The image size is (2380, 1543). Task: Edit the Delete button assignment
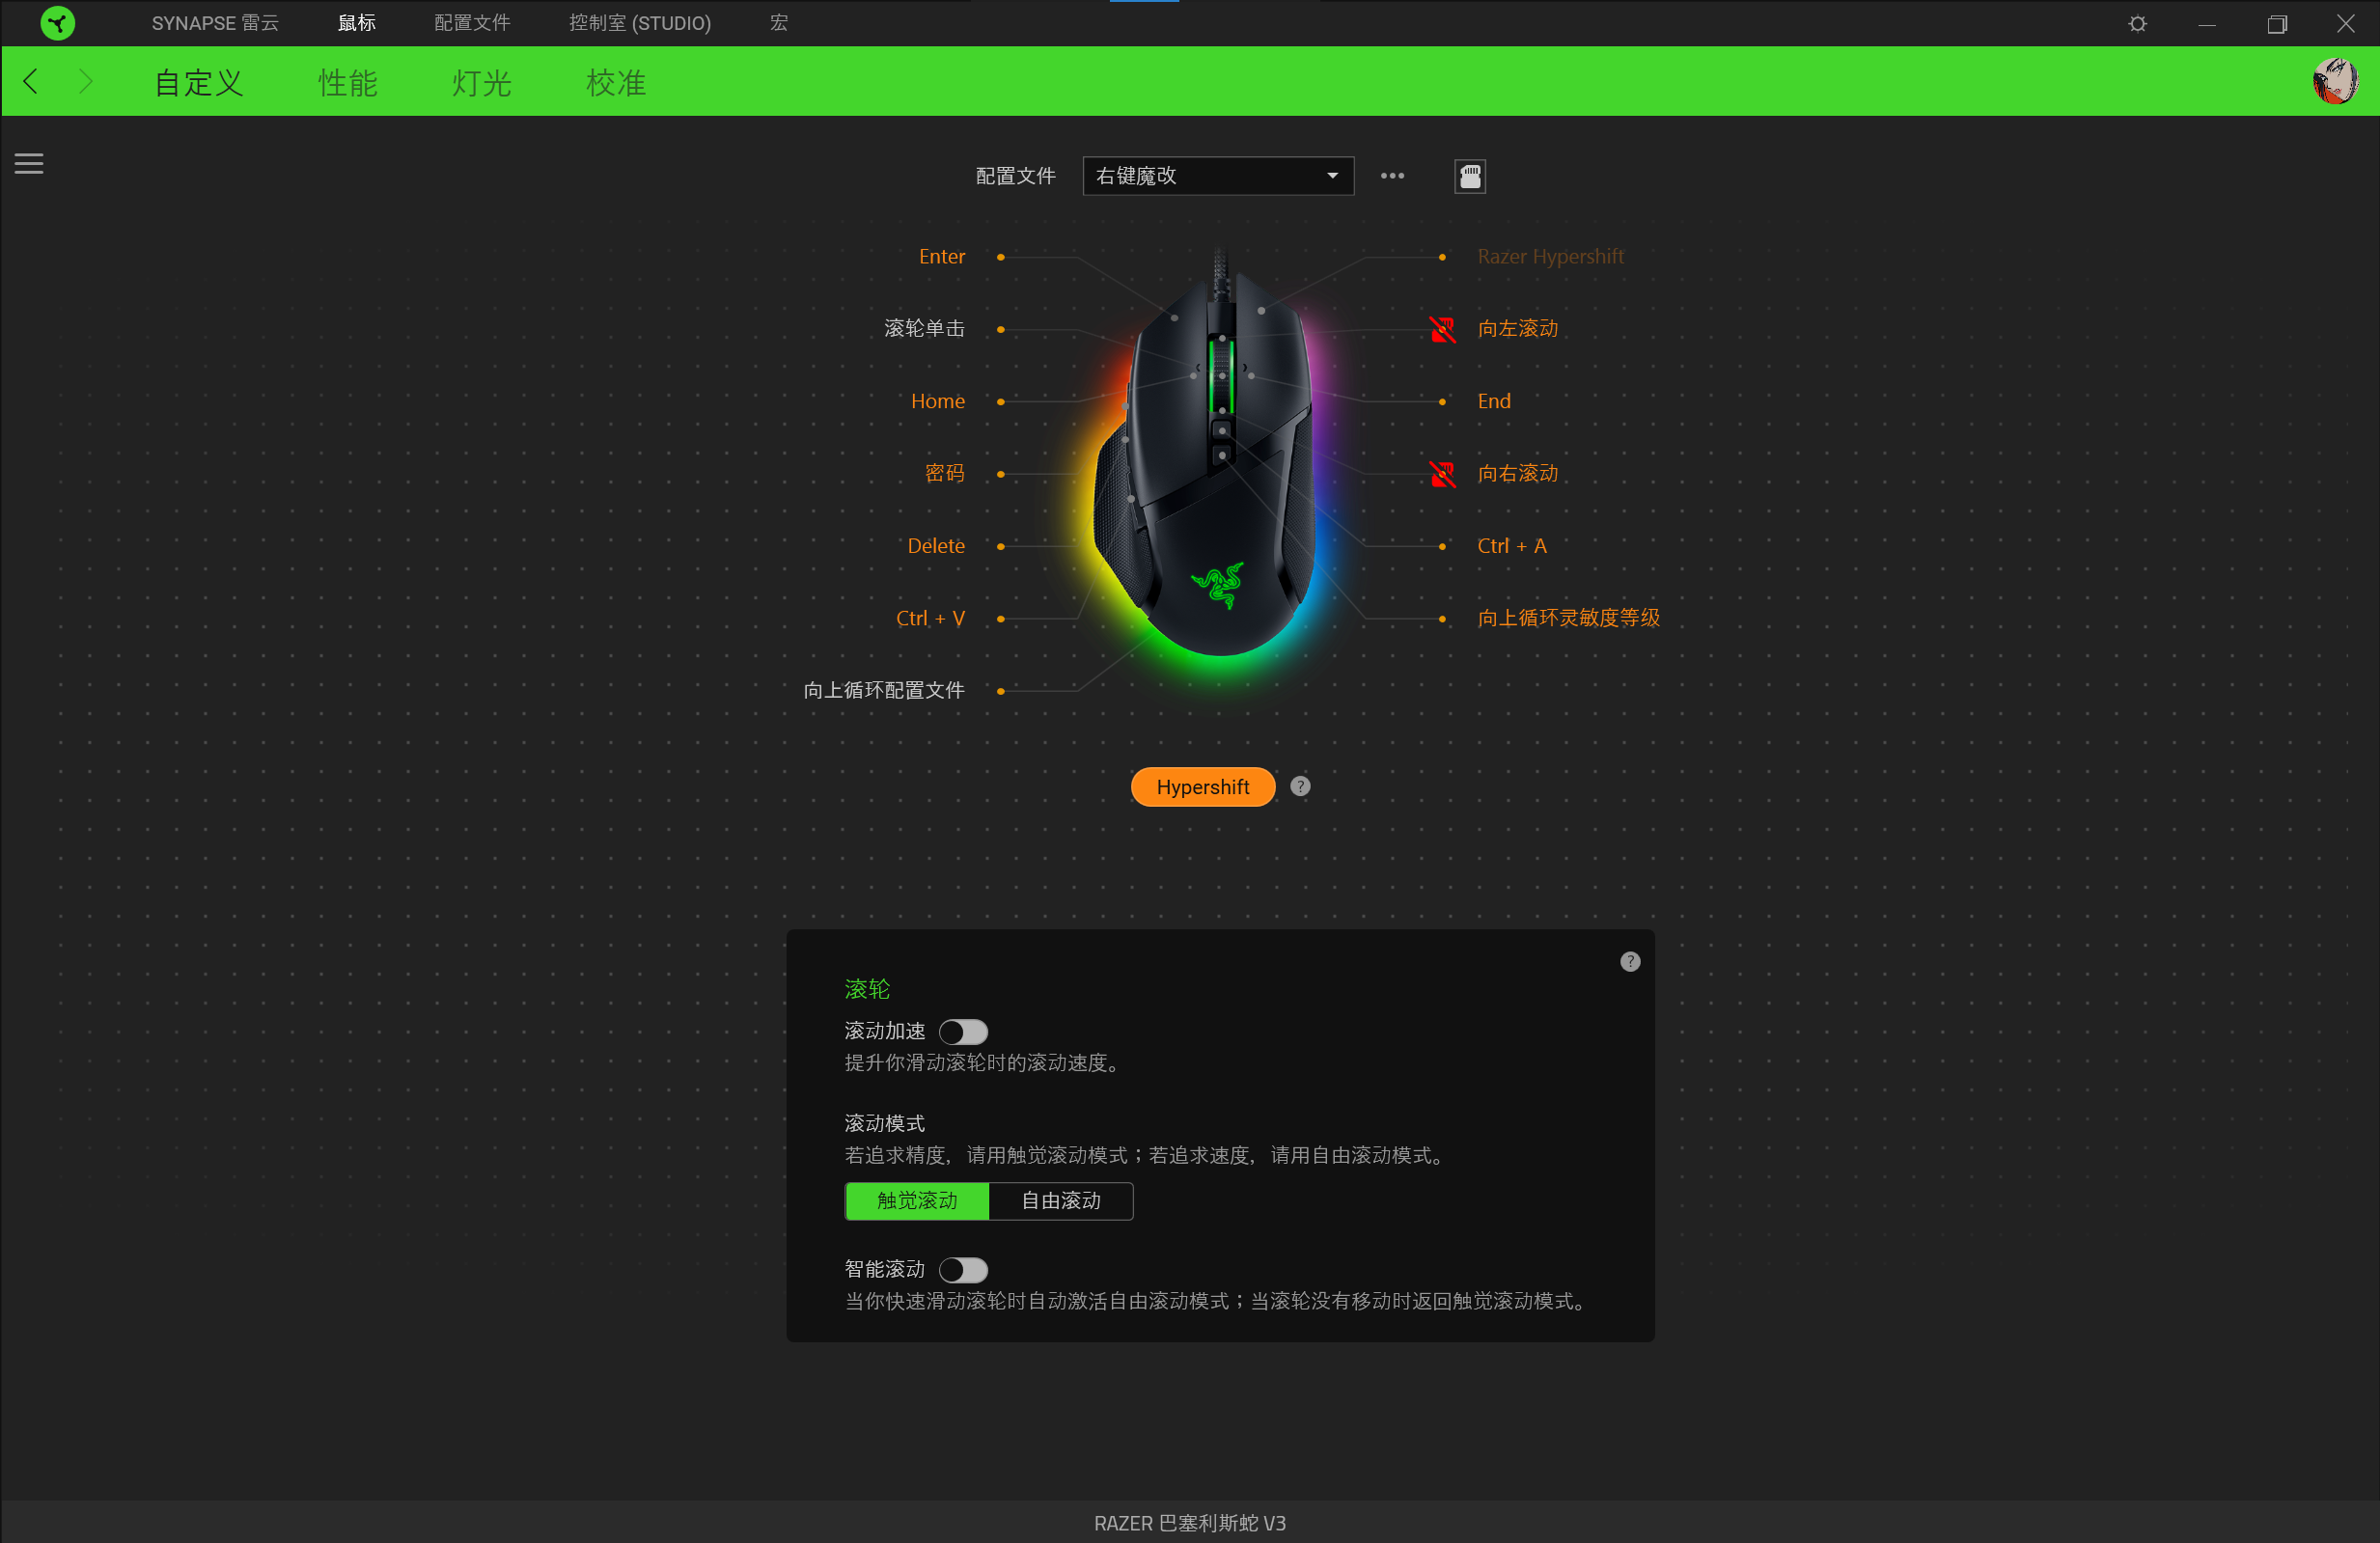pyautogui.click(x=935, y=546)
